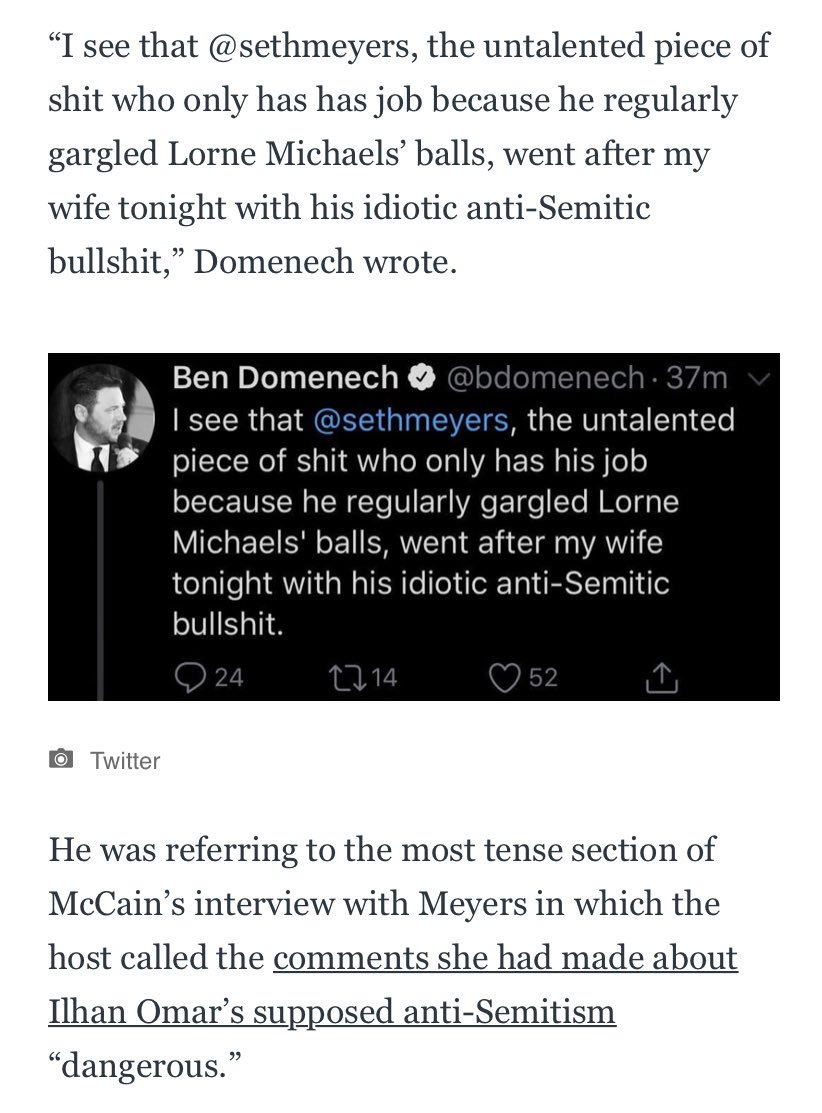822x1113 pixels.
Task: Click the thread line under the avatar
Action: pos(101,589)
